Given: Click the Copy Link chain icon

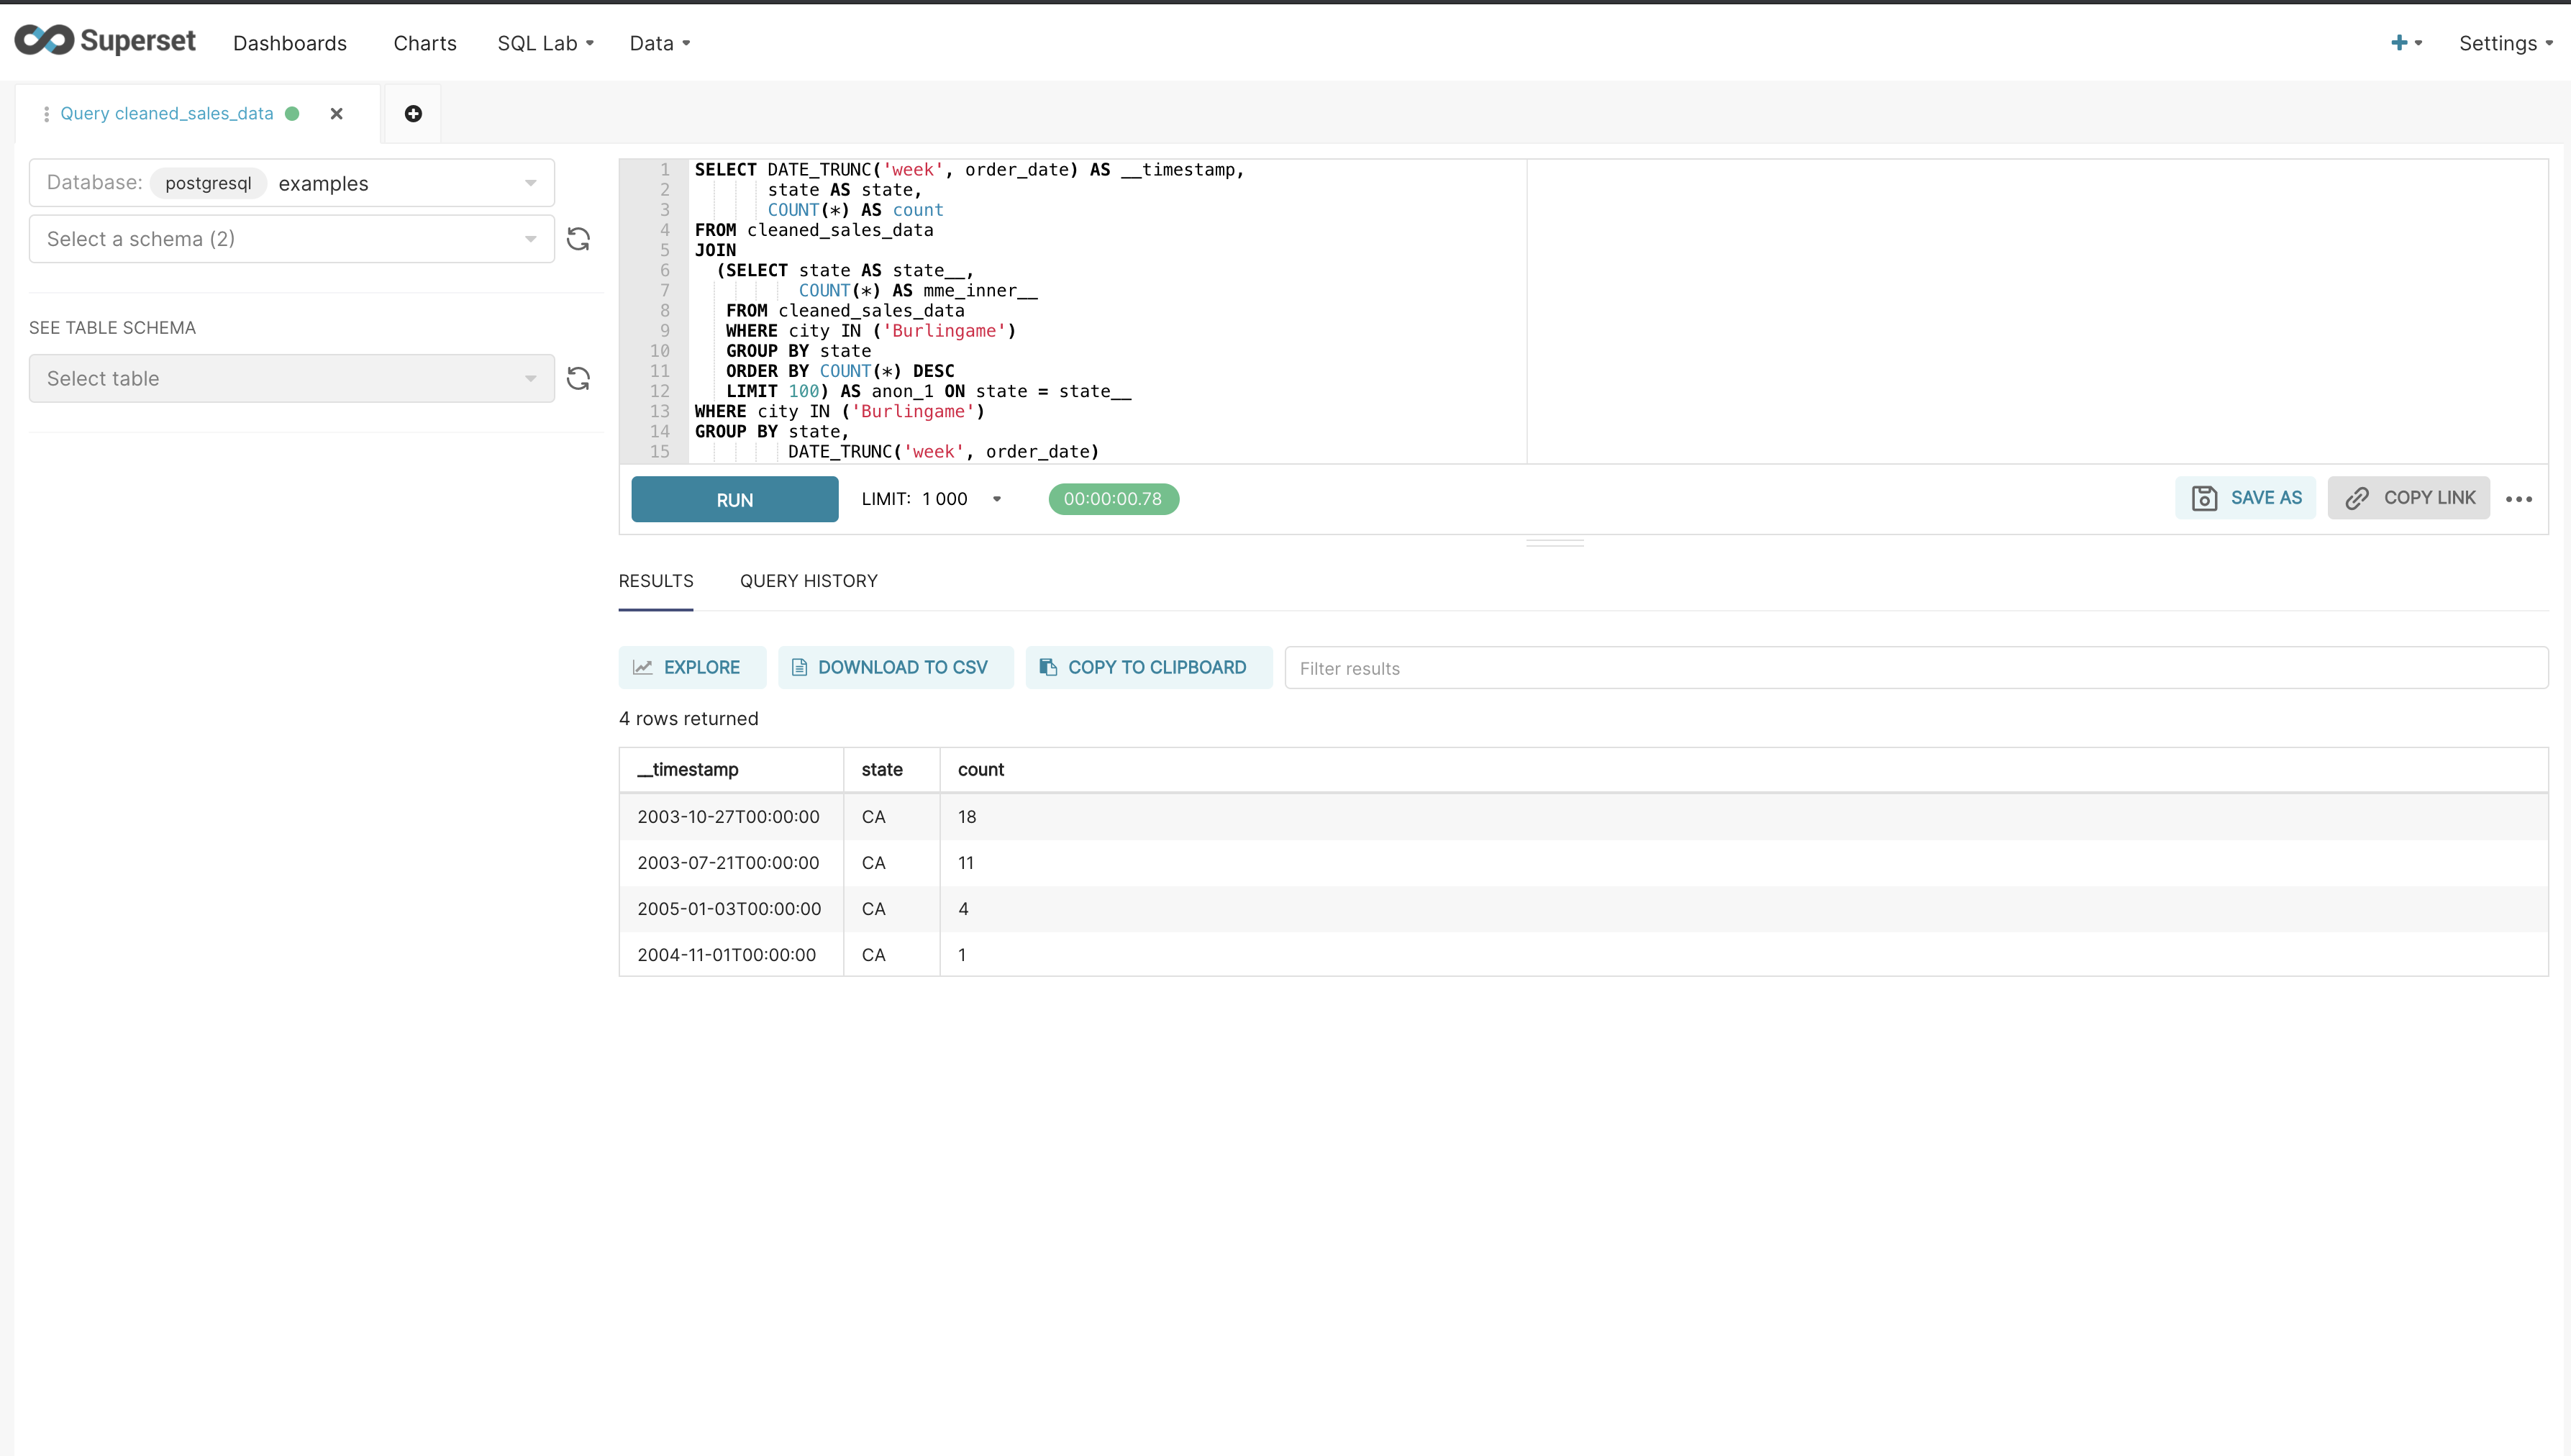Looking at the screenshot, I should [2357, 497].
